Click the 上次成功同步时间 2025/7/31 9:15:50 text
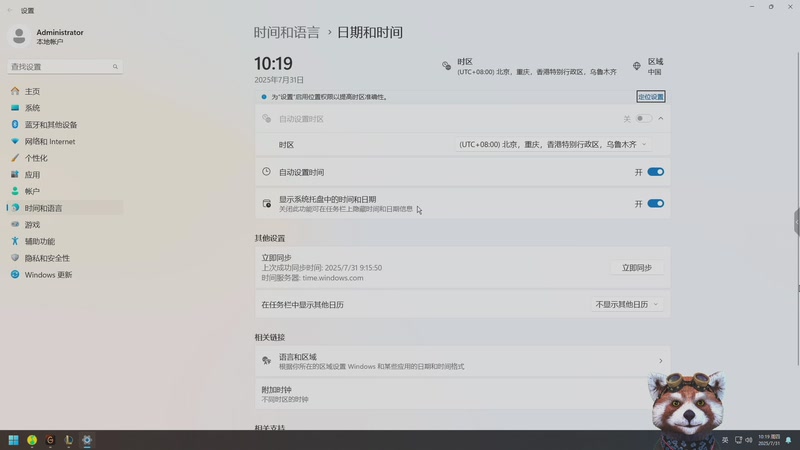 click(x=321, y=268)
